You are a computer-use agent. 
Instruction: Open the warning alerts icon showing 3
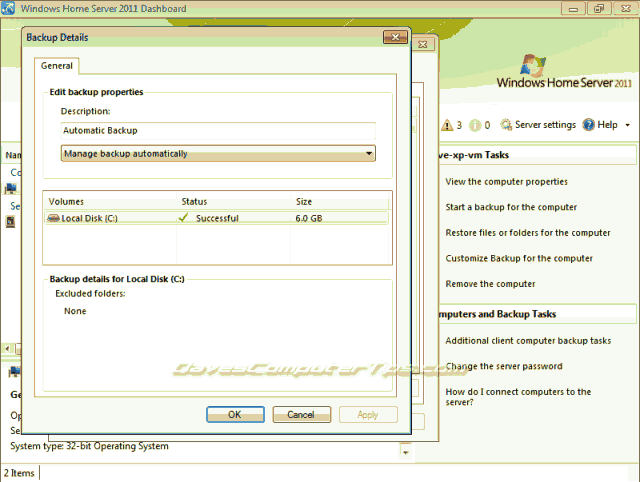point(447,125)
